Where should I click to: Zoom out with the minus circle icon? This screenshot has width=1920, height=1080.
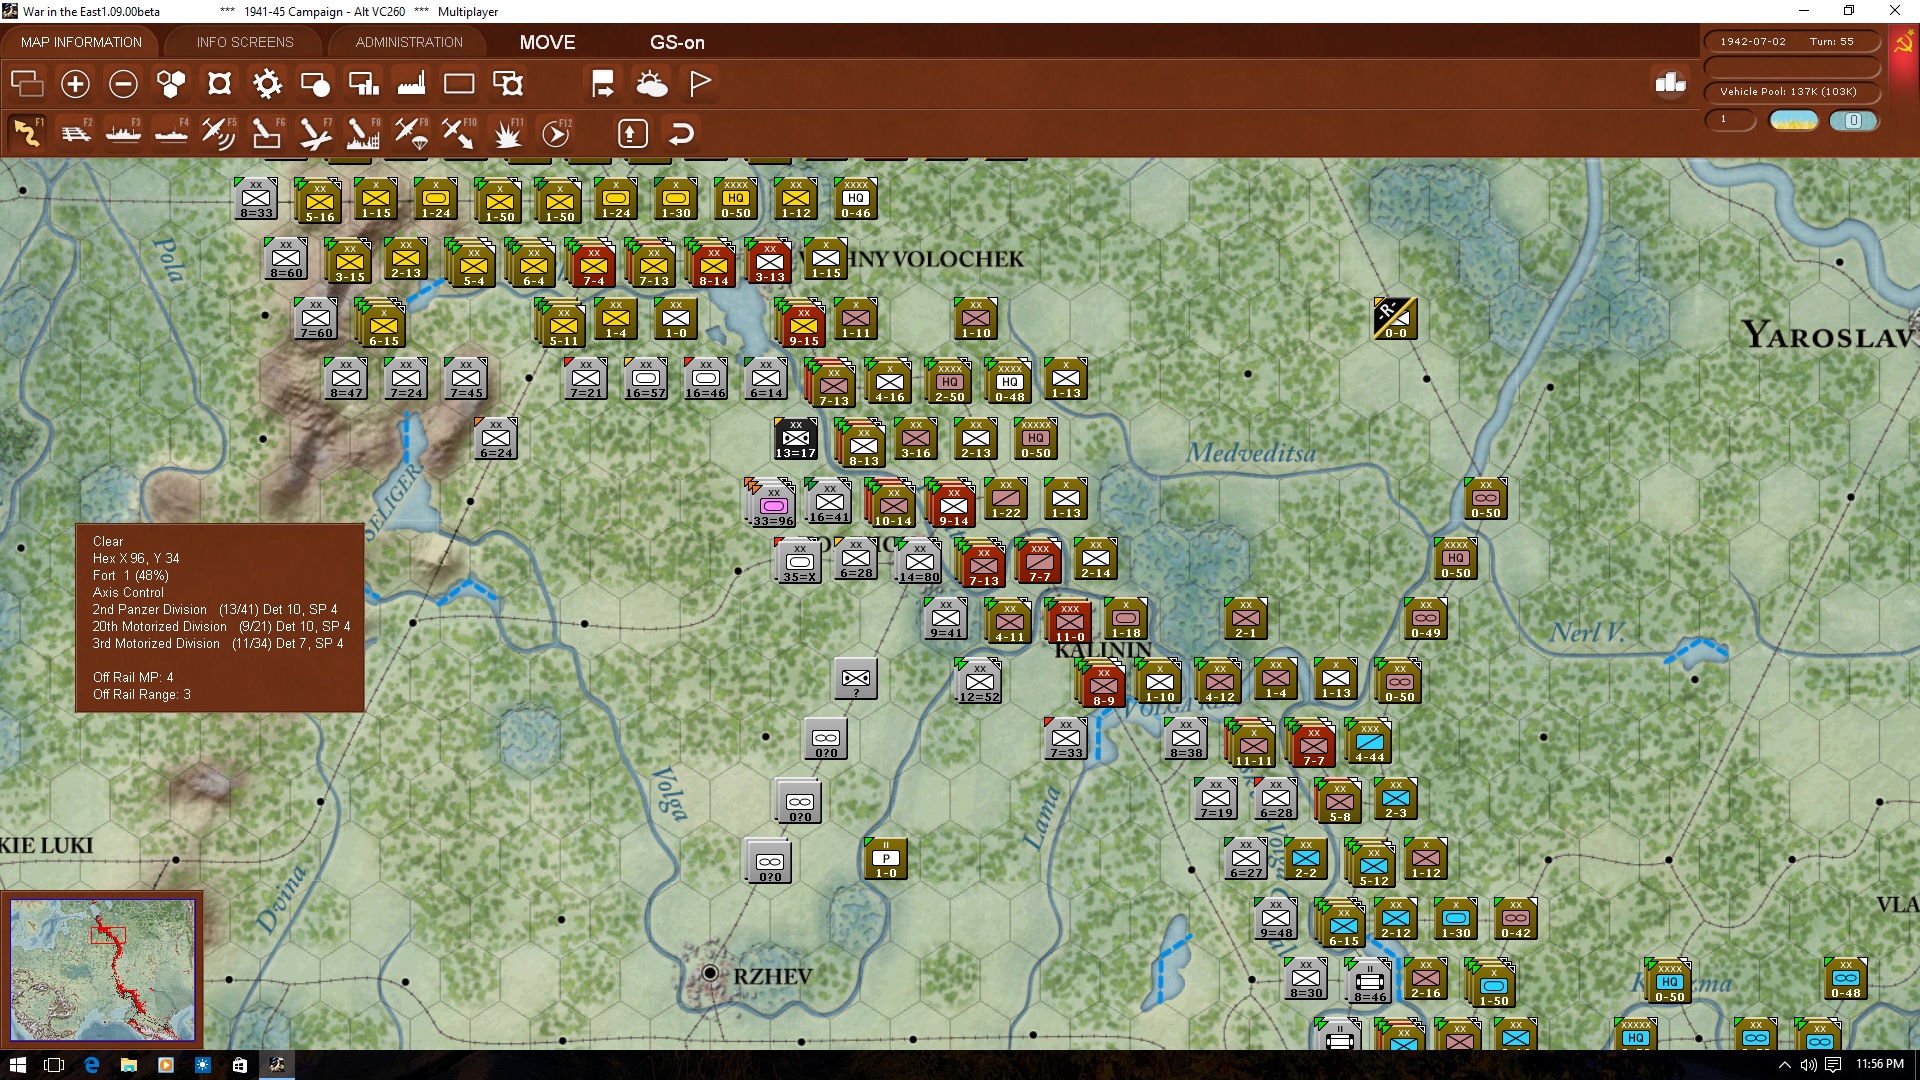click(x=123, y=84)
